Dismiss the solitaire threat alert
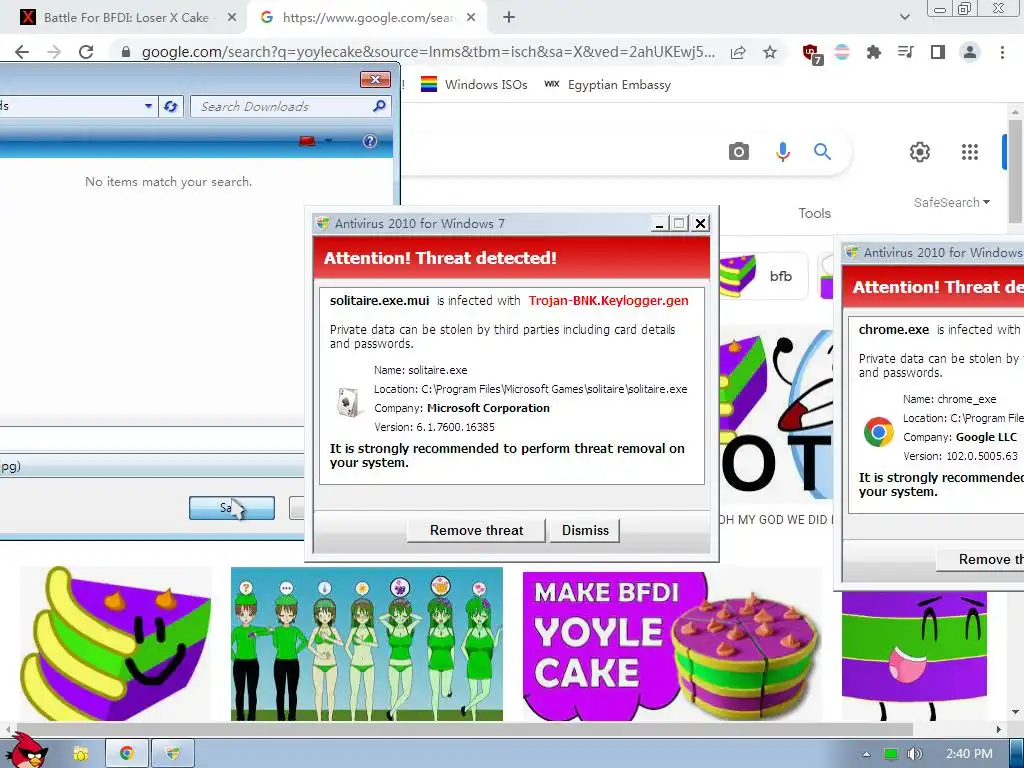1024x768 pixels. [x=585, y=530]
